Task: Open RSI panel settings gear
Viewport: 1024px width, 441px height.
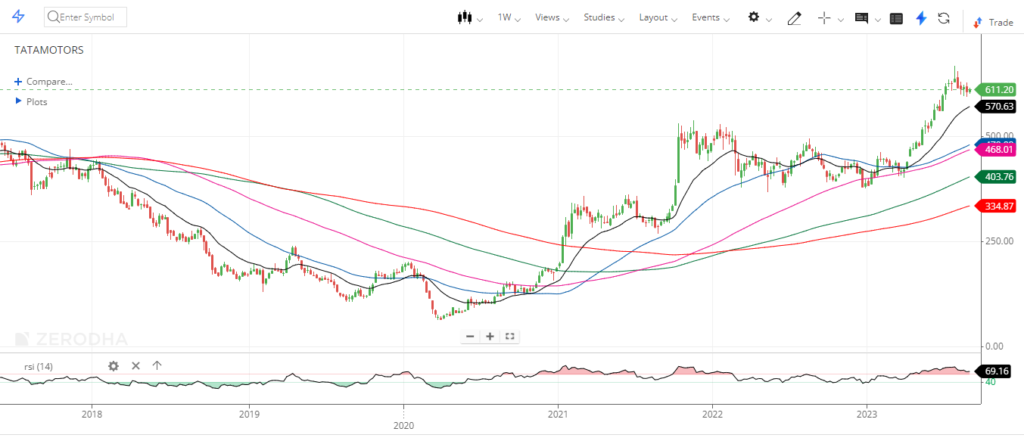Action: pos(114,366)
